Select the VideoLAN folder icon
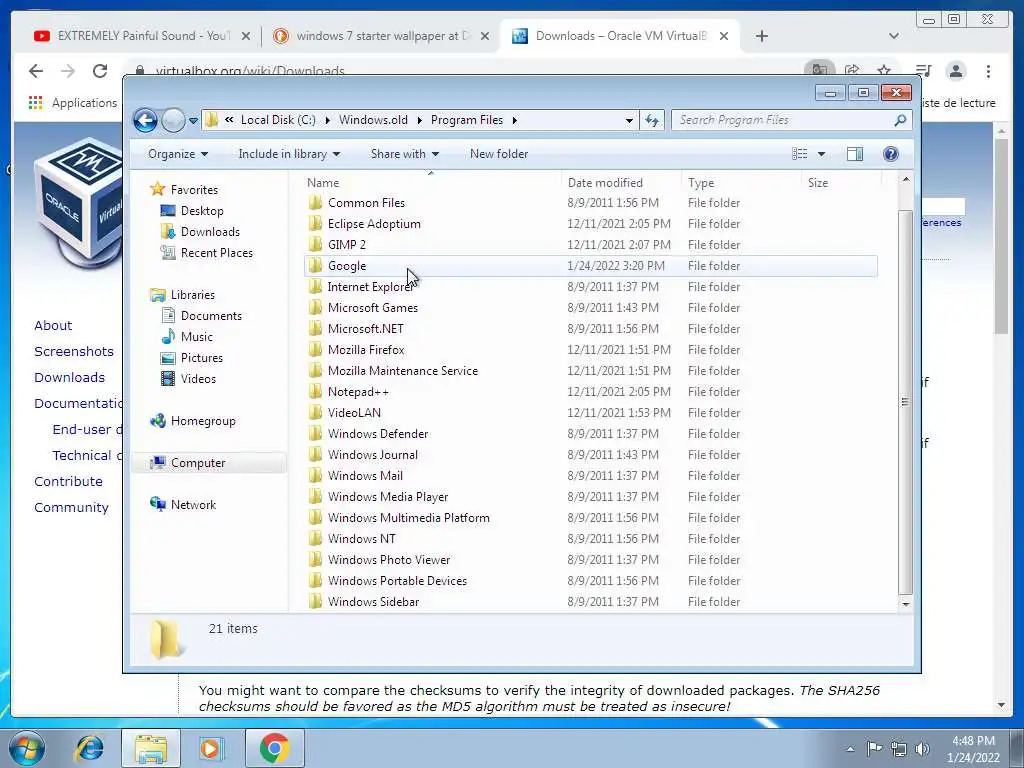1024x768 pixels. pos(315,413)
